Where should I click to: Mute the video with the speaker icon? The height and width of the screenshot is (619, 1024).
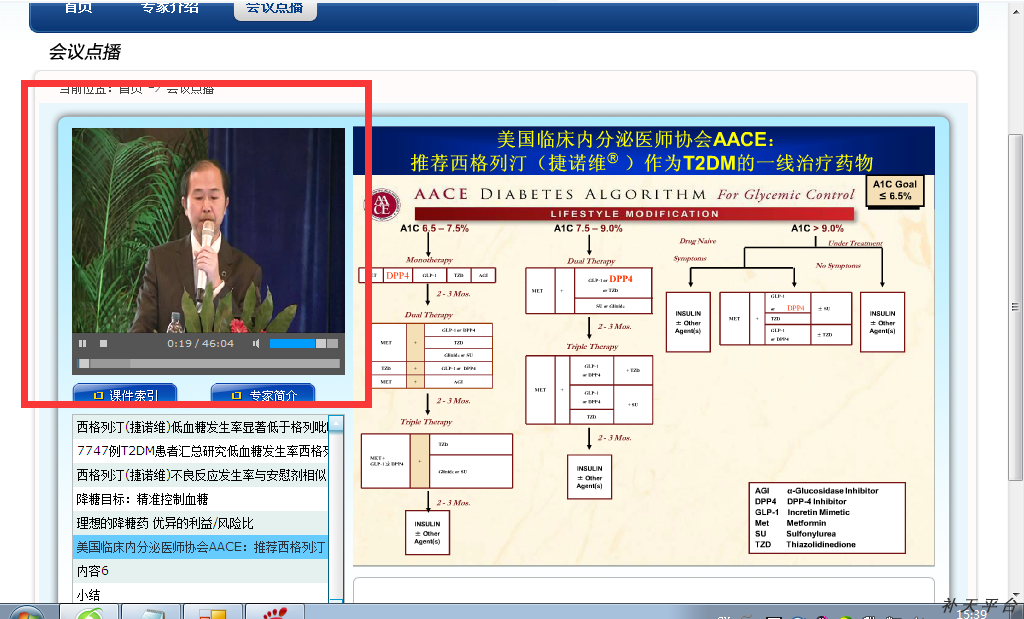(x=256, y=343)
